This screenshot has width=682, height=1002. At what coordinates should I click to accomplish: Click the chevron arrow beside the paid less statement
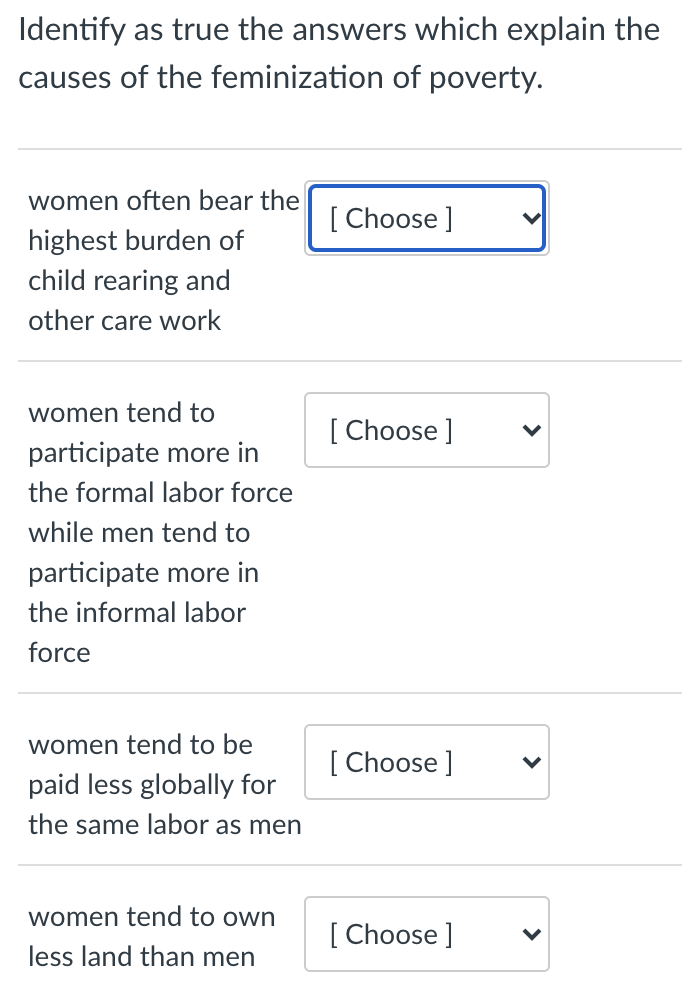coord(532,762)
